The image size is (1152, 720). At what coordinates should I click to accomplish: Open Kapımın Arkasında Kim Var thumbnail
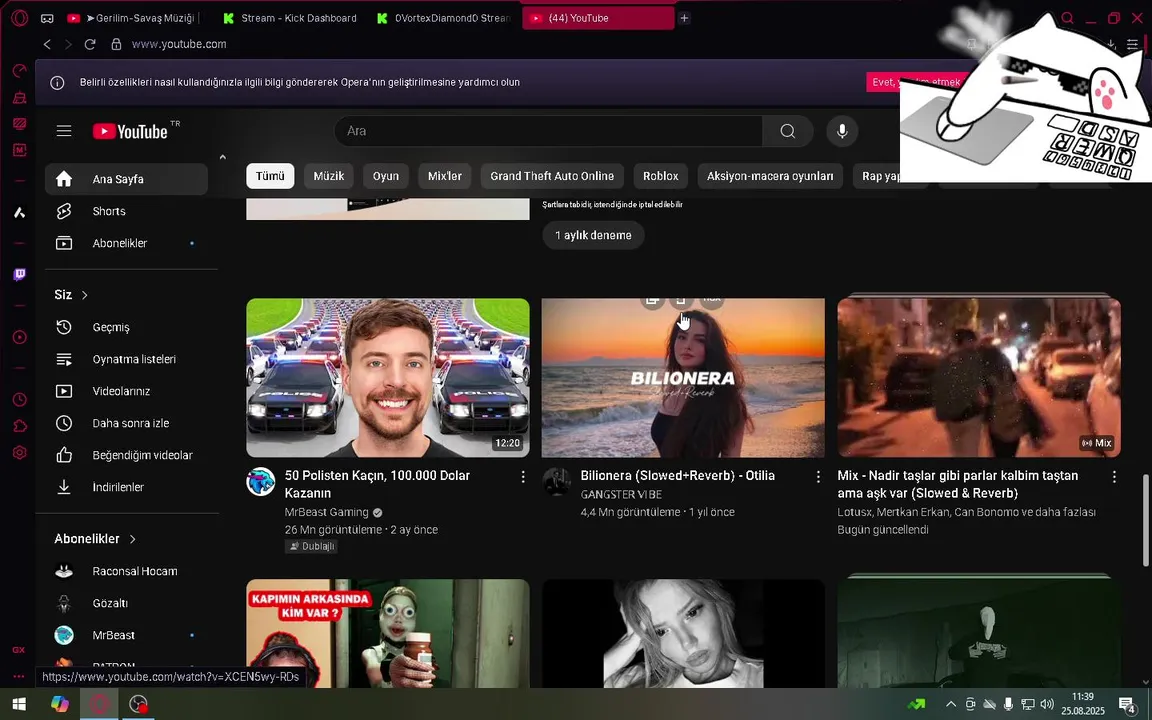point(388,633)
